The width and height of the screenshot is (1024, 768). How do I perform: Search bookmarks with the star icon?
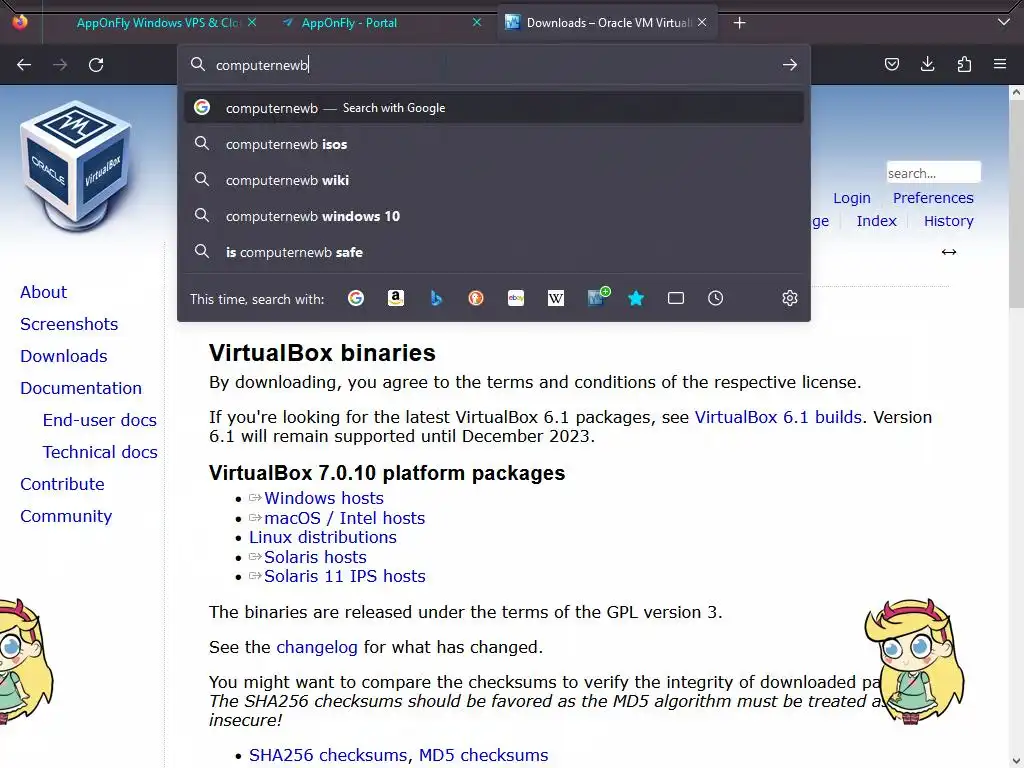point(636,298)
